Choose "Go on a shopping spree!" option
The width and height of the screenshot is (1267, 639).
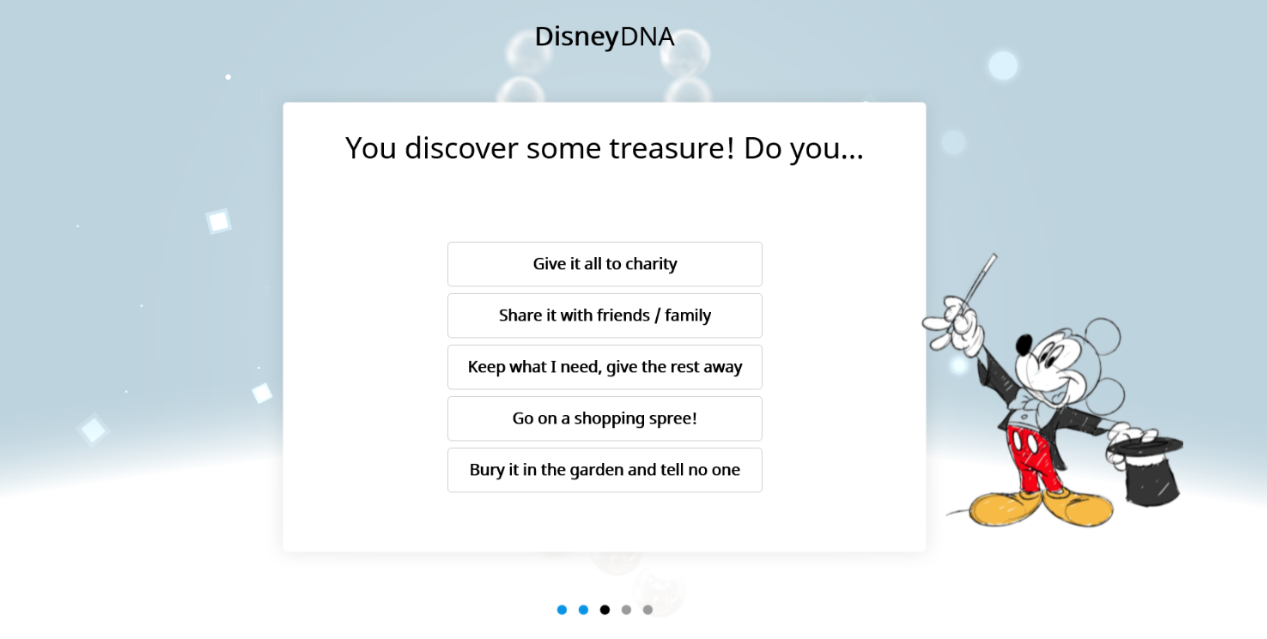[x=604, y=418]
